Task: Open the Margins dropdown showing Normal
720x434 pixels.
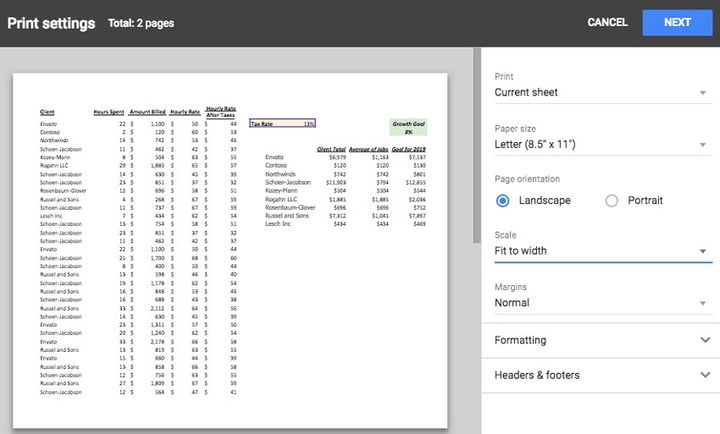Action: tap(603, 303)
